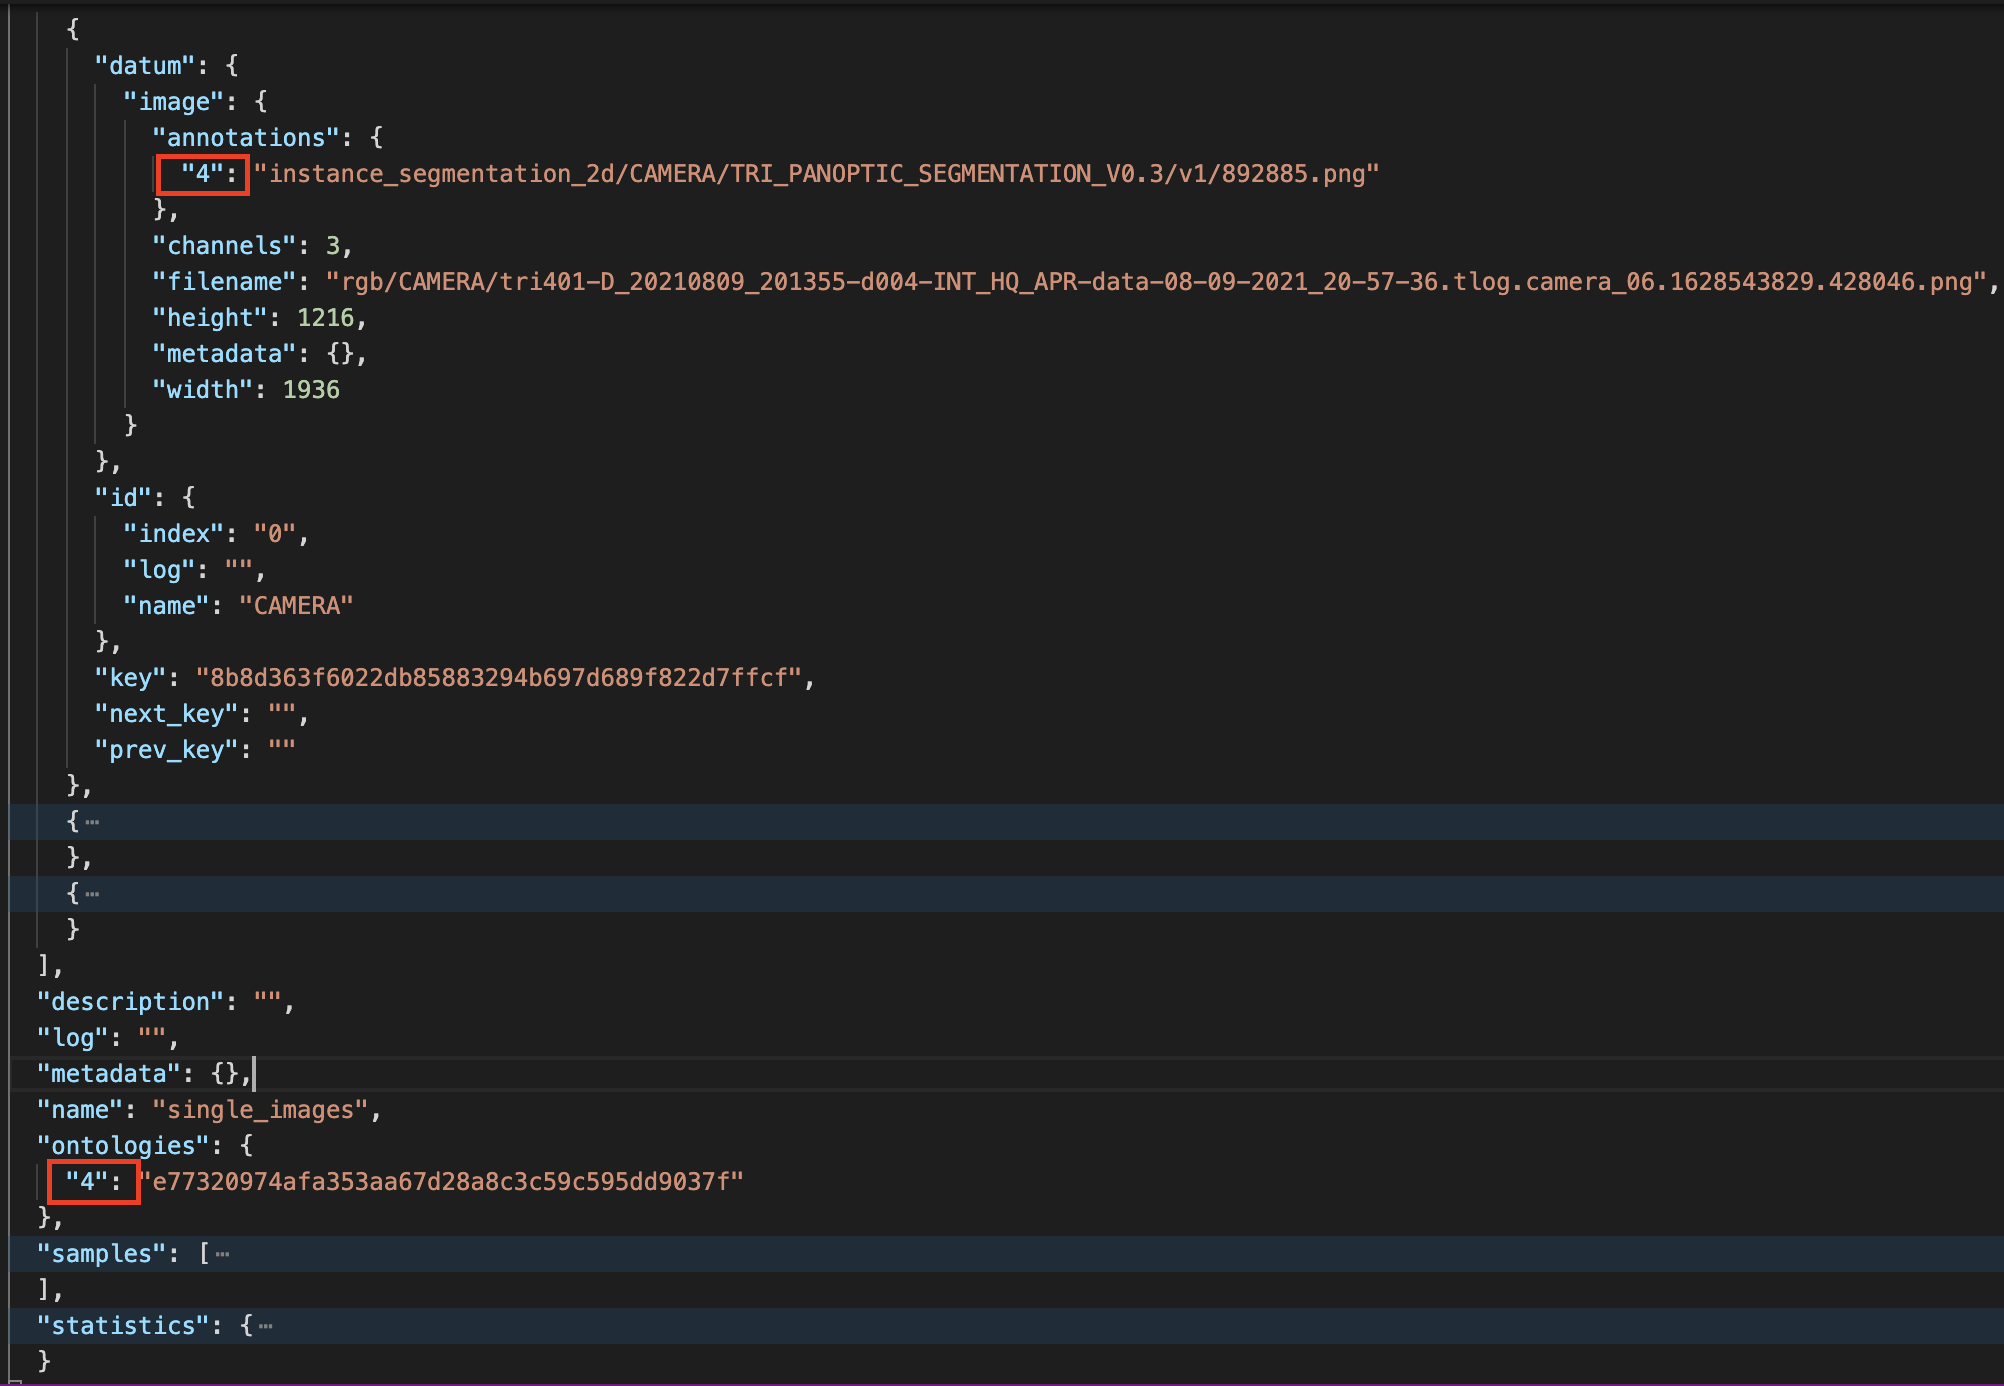Image resolution: width=2004 pixels, height=1386 pixels.
Task: Click the "prev_key" key
Action: click(166, 750)
